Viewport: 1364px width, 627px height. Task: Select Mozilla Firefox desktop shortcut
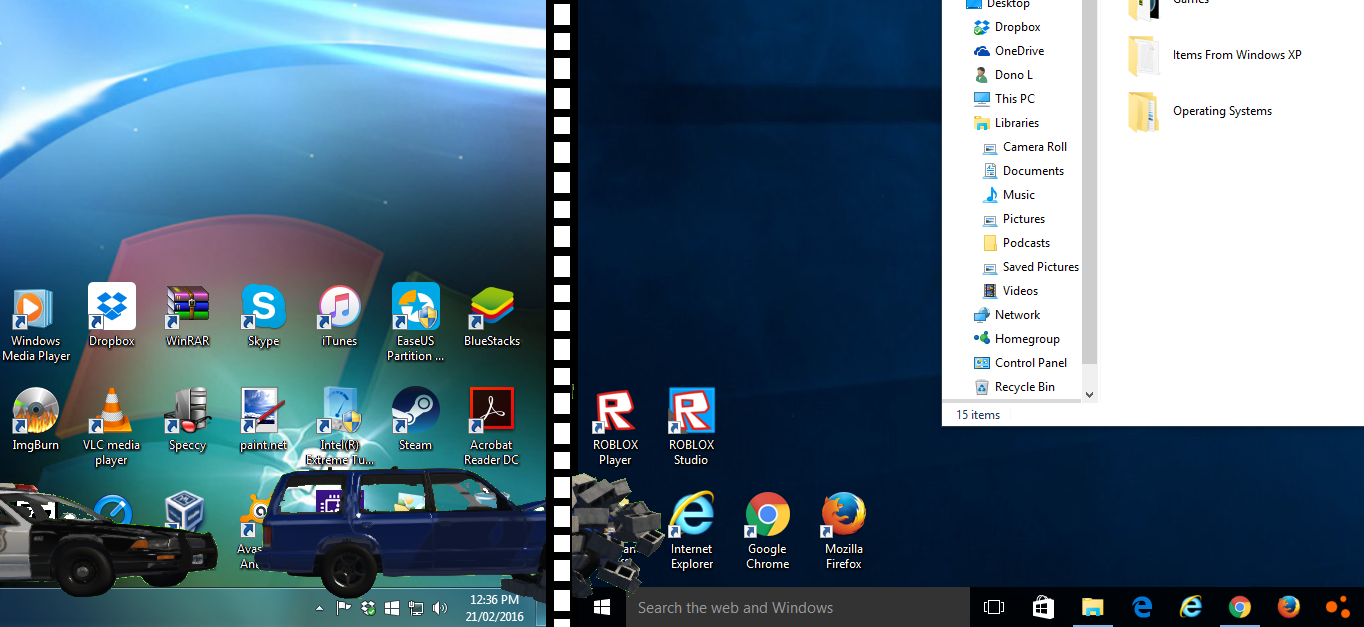843,531
